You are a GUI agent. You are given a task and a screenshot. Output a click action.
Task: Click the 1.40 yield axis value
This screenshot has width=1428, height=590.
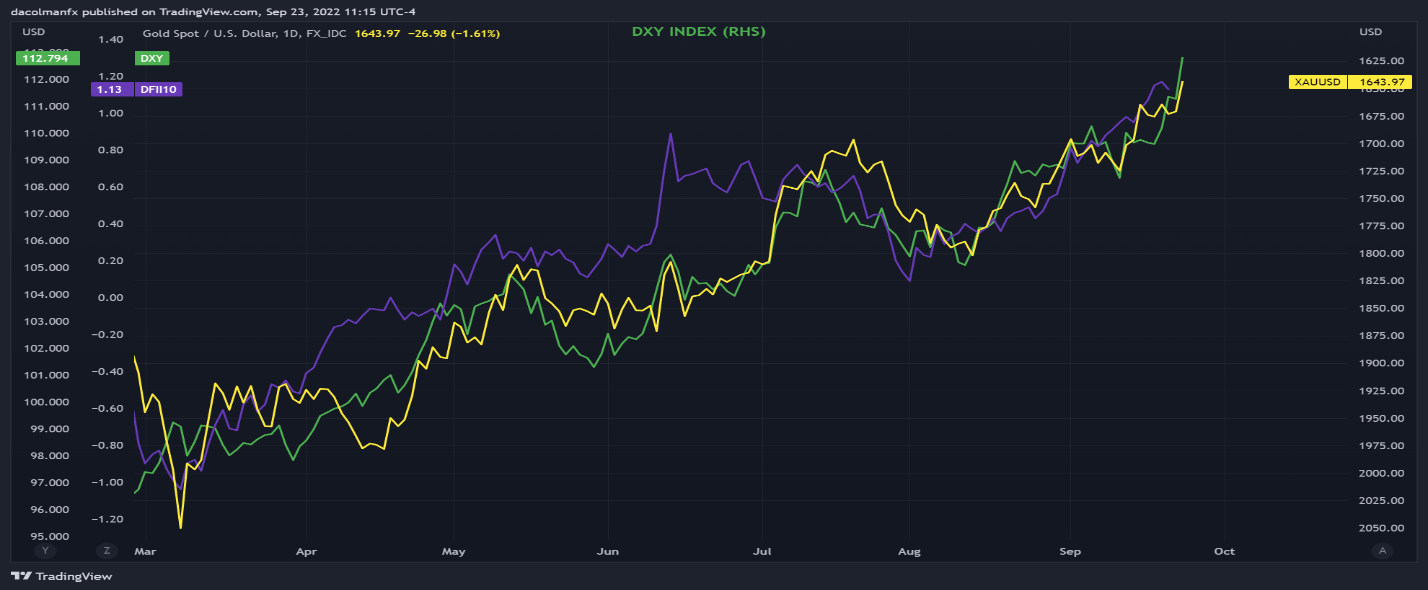click(111, 40)
